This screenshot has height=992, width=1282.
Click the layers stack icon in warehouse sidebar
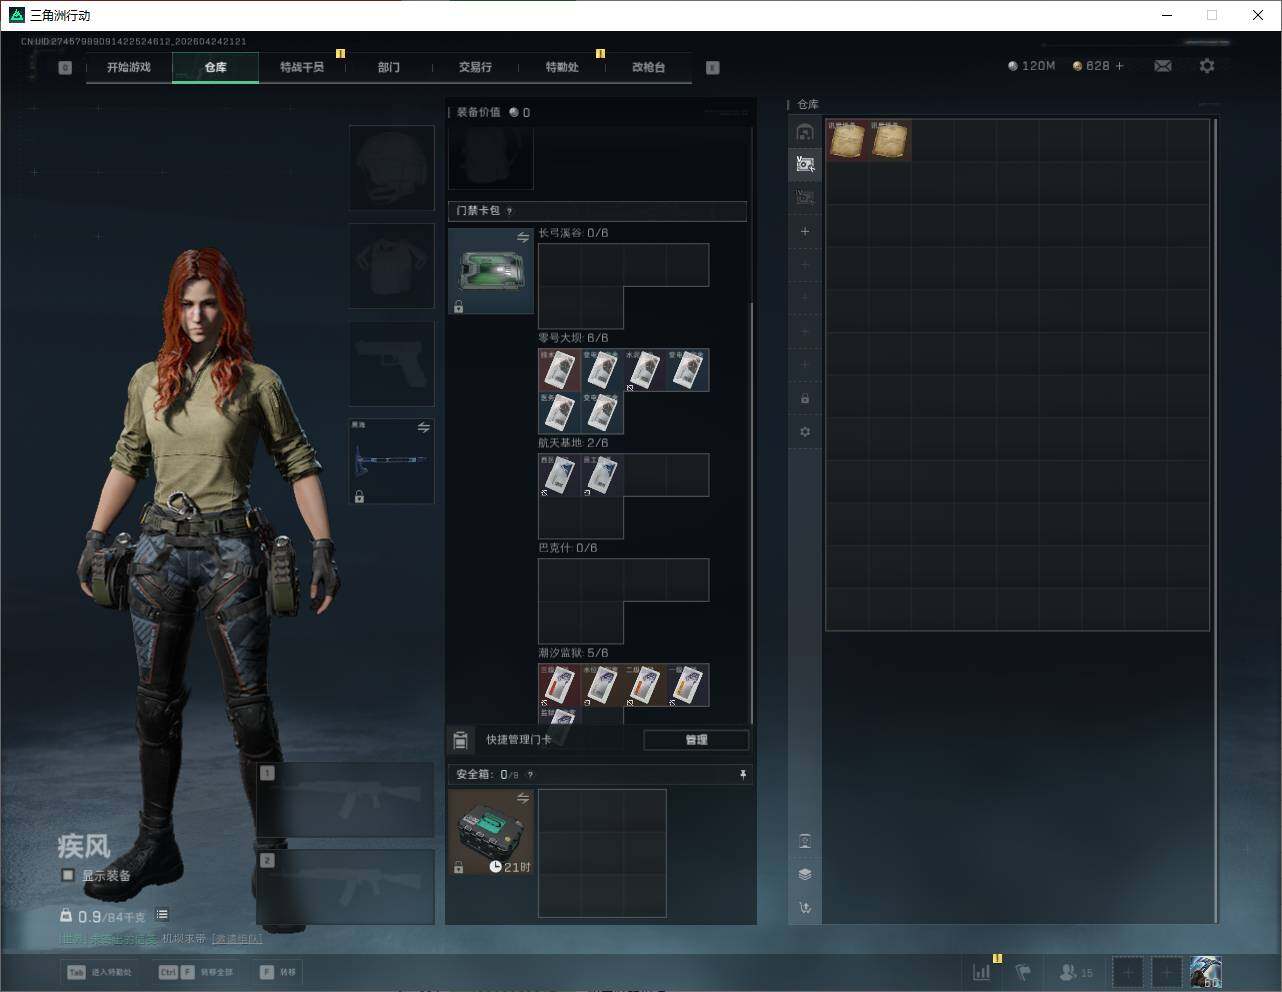click(x=805, y=874)
